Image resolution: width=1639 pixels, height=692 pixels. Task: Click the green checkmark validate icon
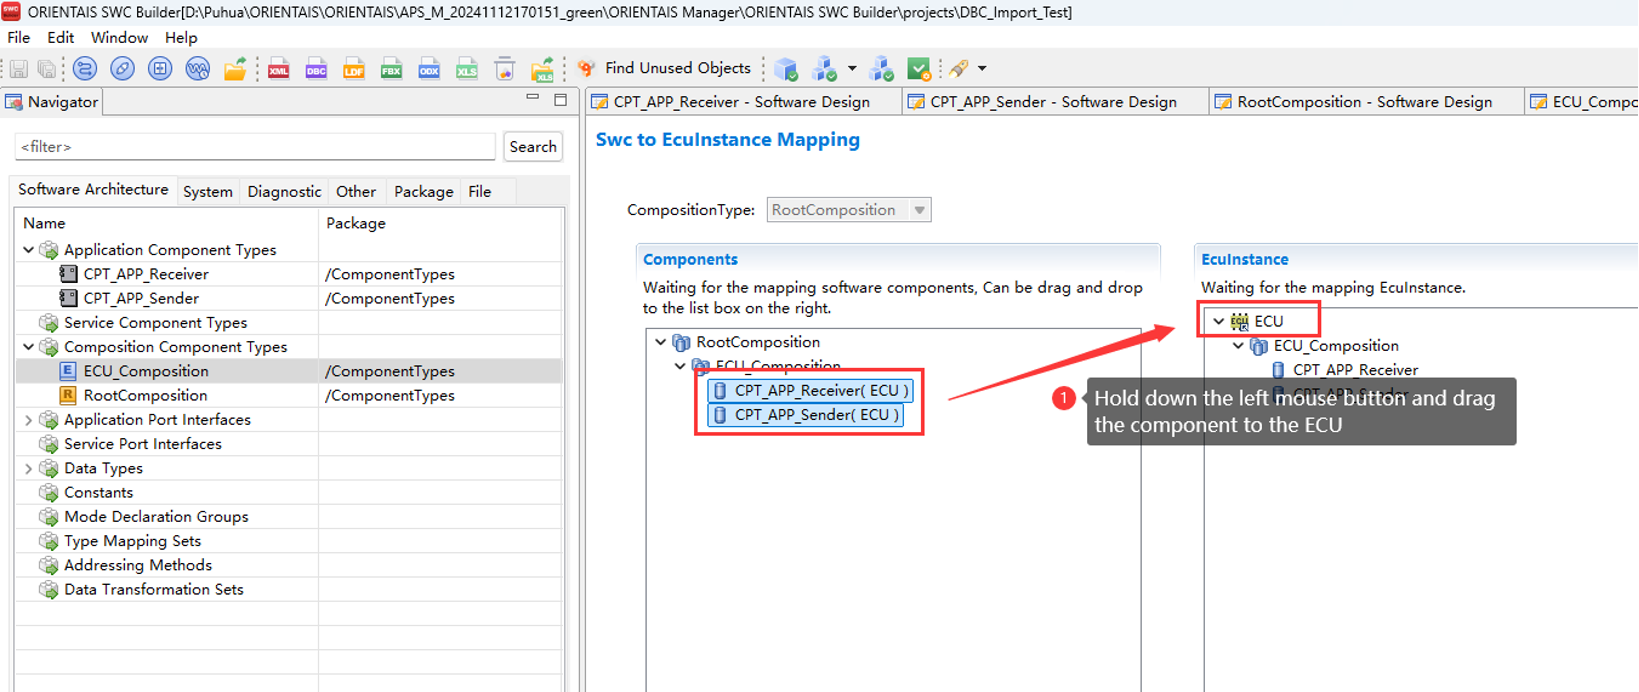[x=918, y=69]
